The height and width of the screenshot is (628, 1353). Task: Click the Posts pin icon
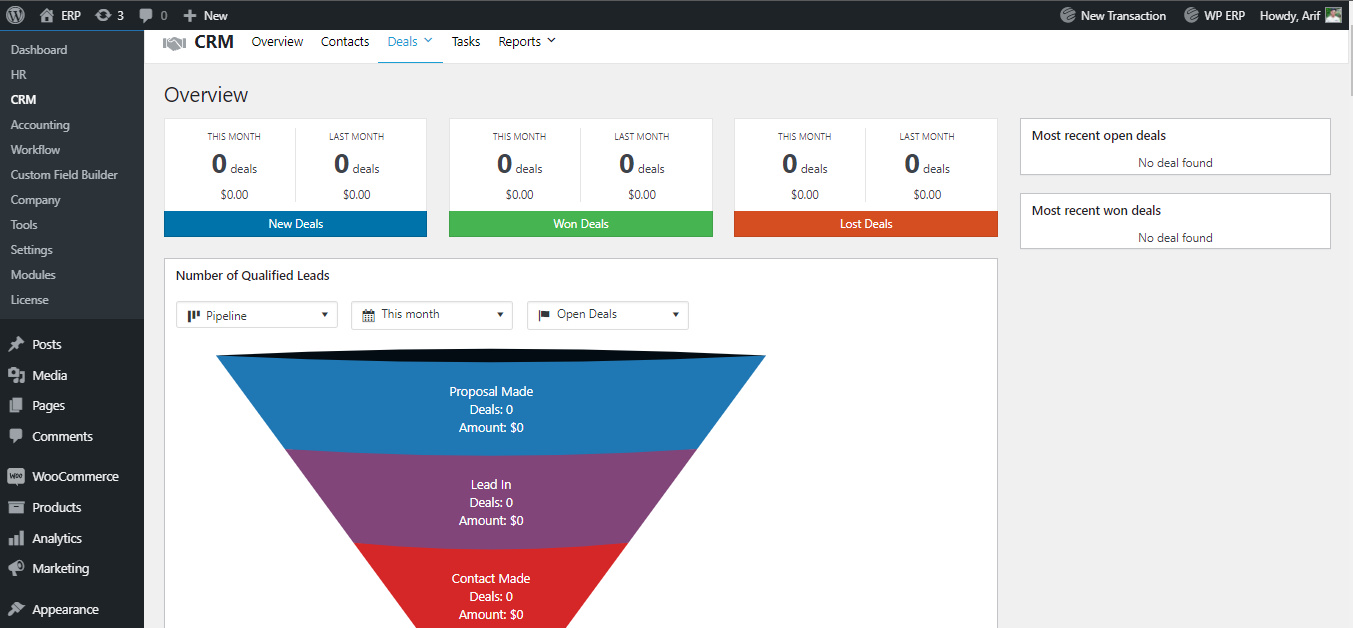[16, 344]
